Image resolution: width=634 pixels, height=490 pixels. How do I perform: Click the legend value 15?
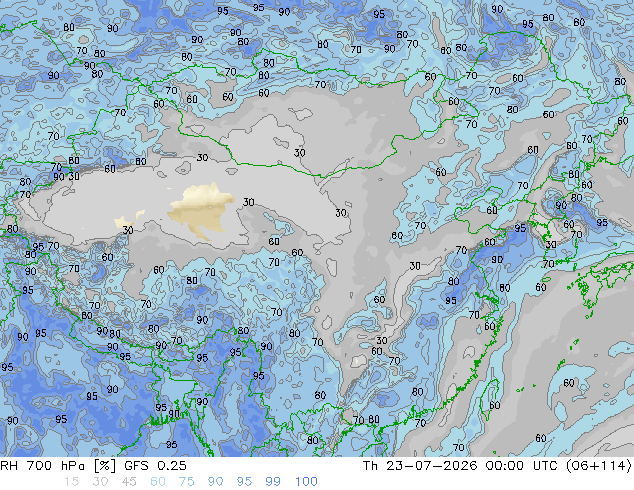point(71,482)
